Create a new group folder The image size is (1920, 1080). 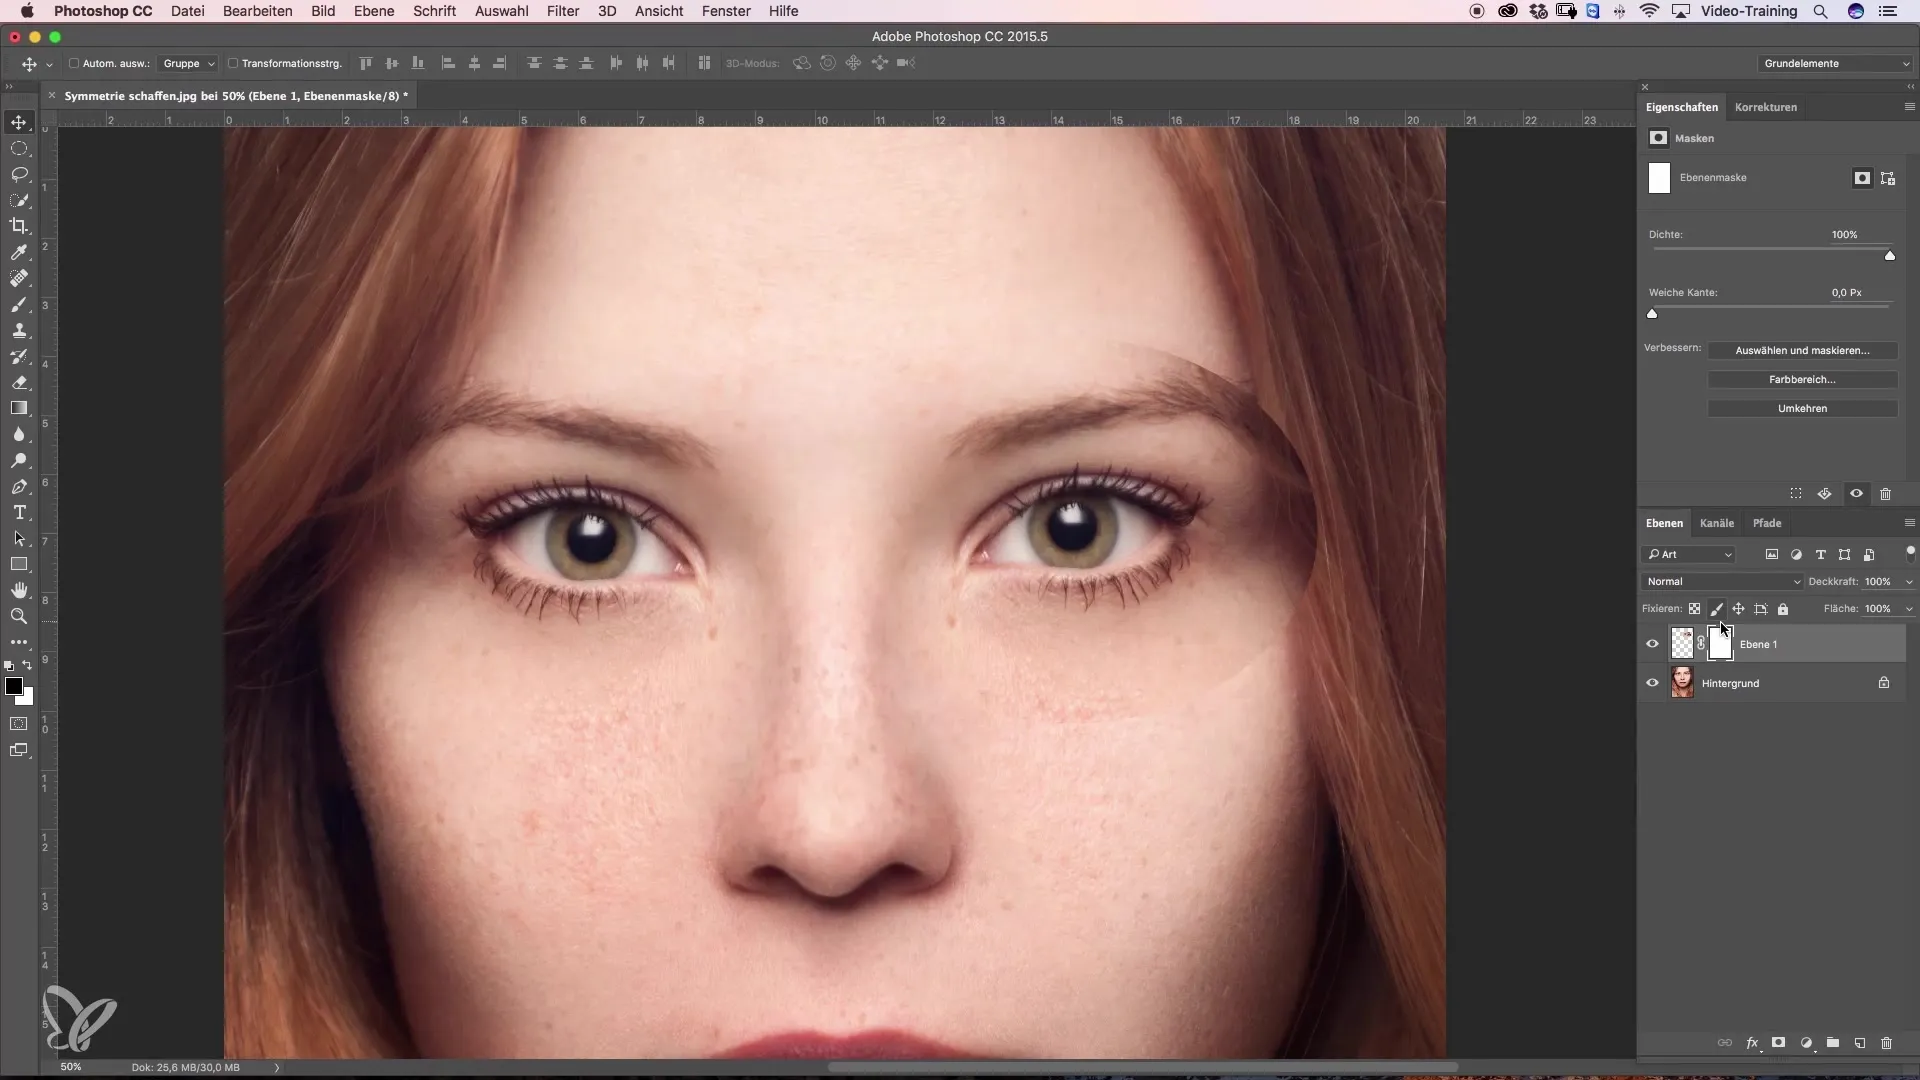(1833, 1043)
